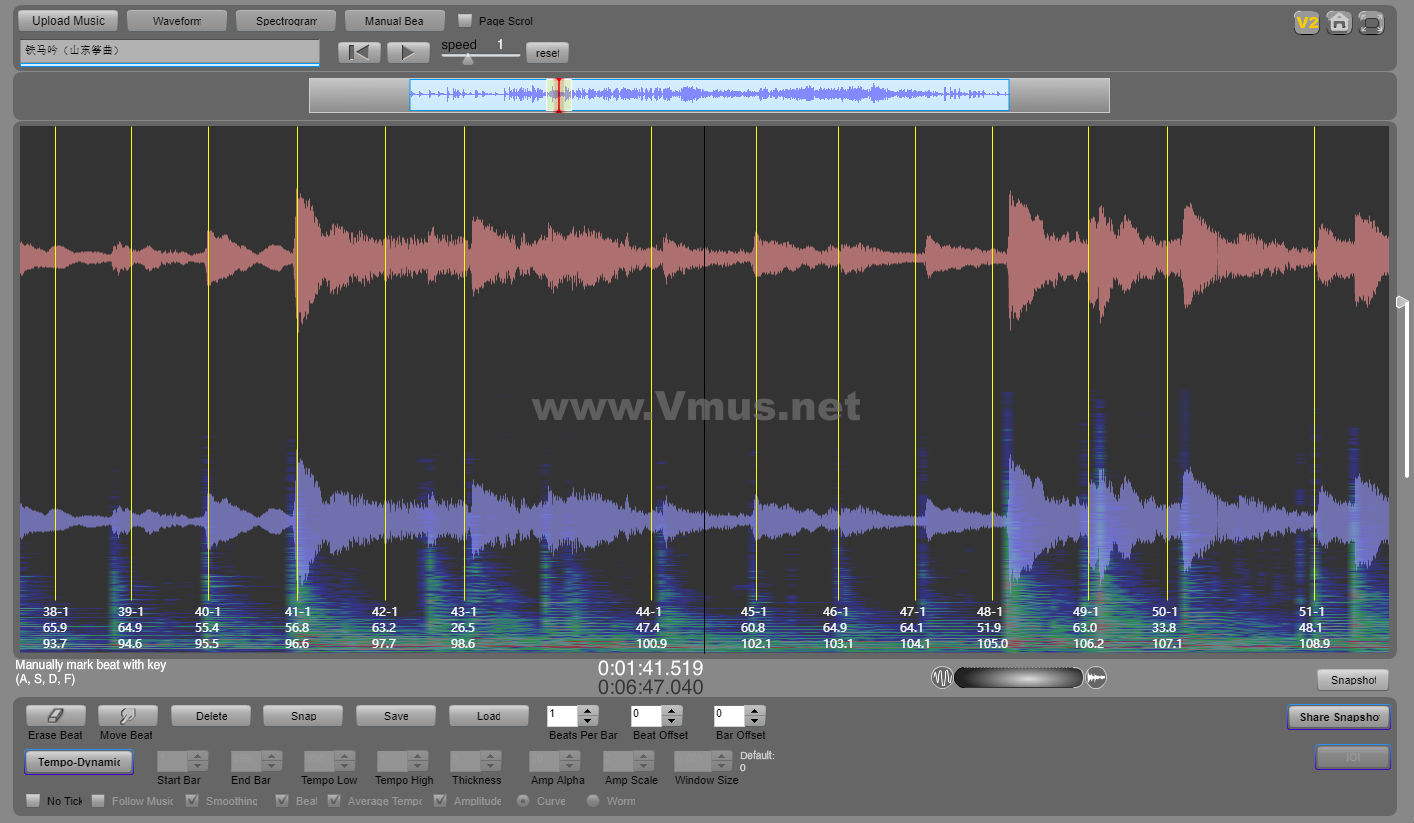Viewport: 1414px width, 823px height.
Task: Rewind to start with skip-back button
Action: tap(359, 53)
